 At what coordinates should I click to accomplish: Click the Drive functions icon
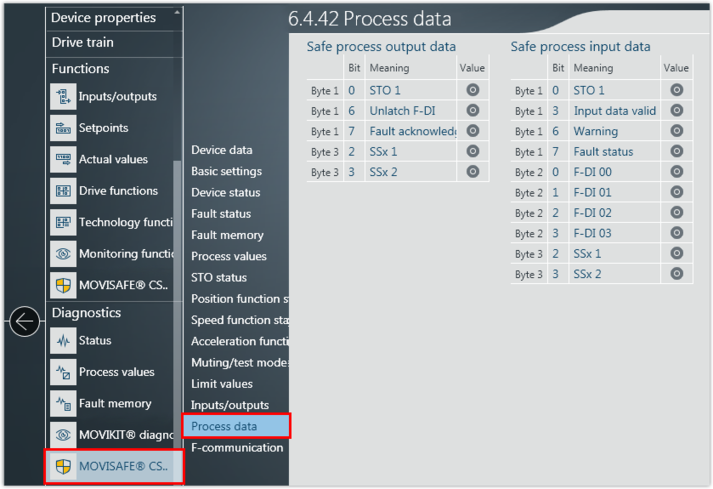pos(63,191)
